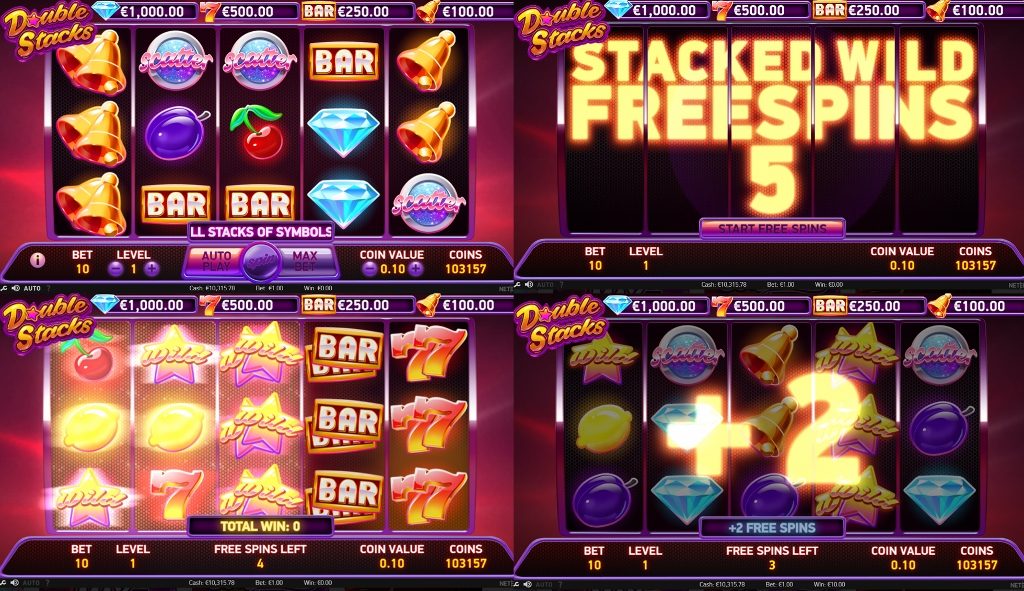The width and height of the screenshot is (1024, 591).
Task: Click the bell €100.00 paytable icon in the top-left game
Action: tap(428, 11)
